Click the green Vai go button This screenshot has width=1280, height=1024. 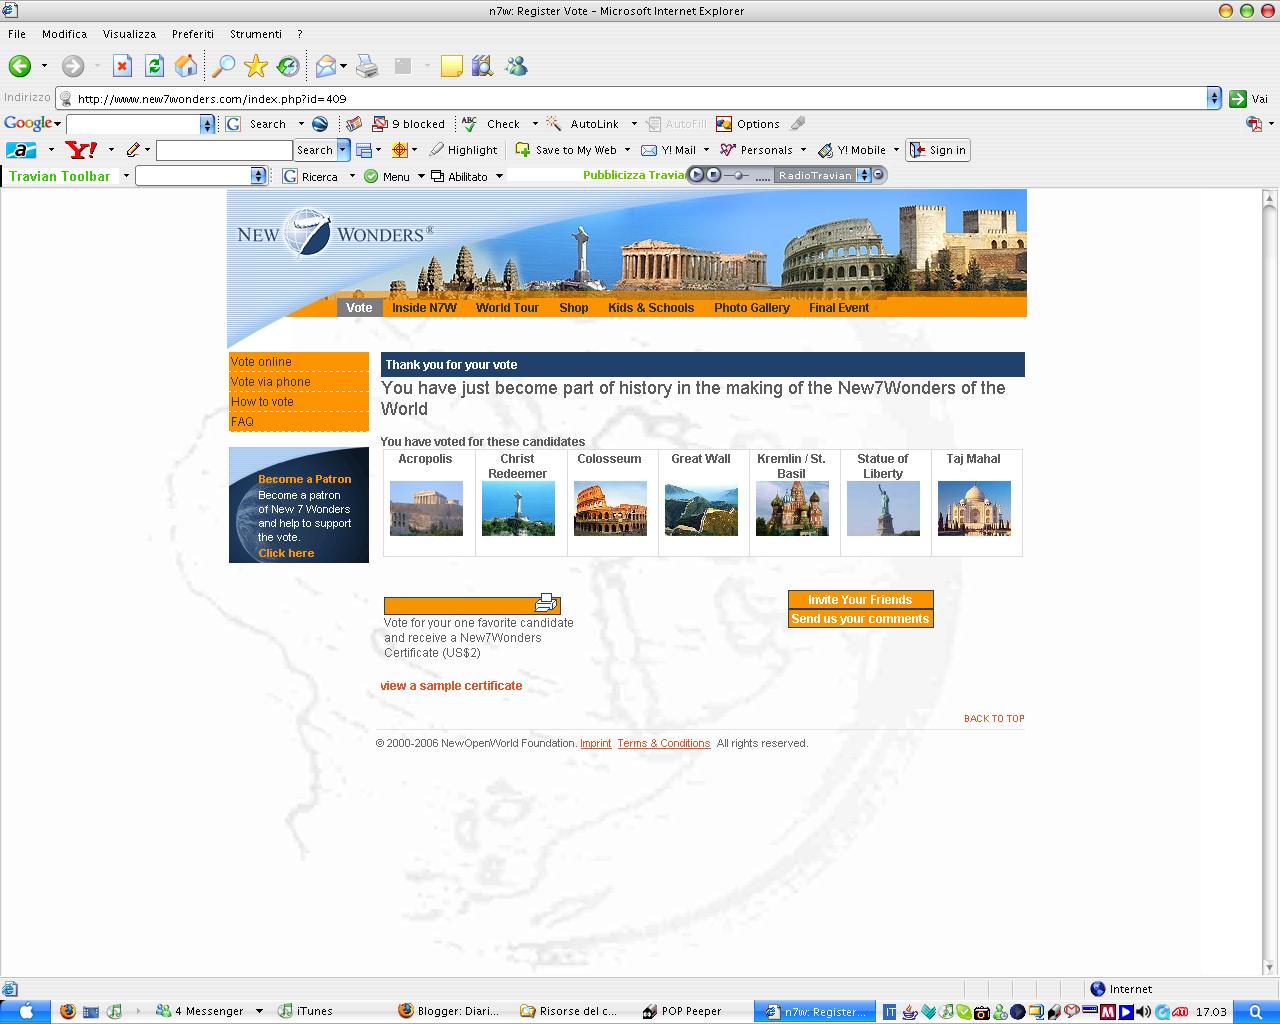1249,98
